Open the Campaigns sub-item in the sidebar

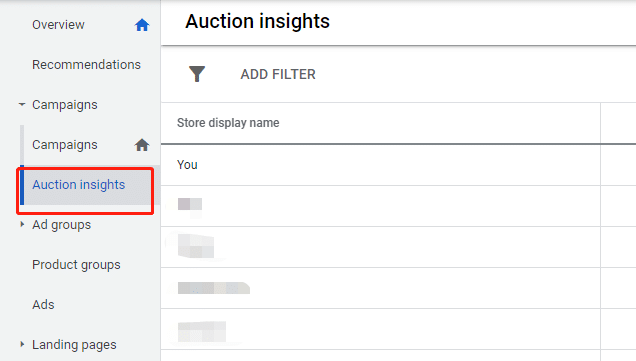[x=65, y=145]
